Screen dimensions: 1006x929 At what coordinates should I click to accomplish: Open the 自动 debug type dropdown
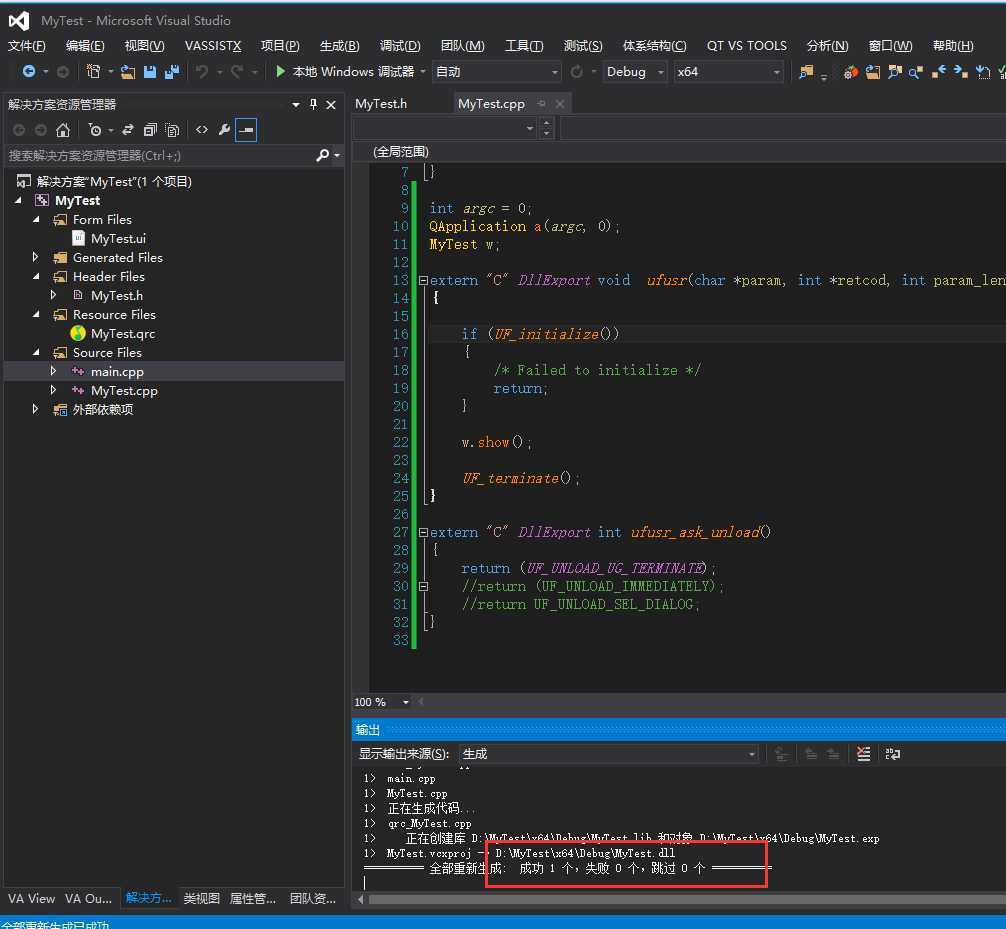pyautogui.click(x=497, y=72)
